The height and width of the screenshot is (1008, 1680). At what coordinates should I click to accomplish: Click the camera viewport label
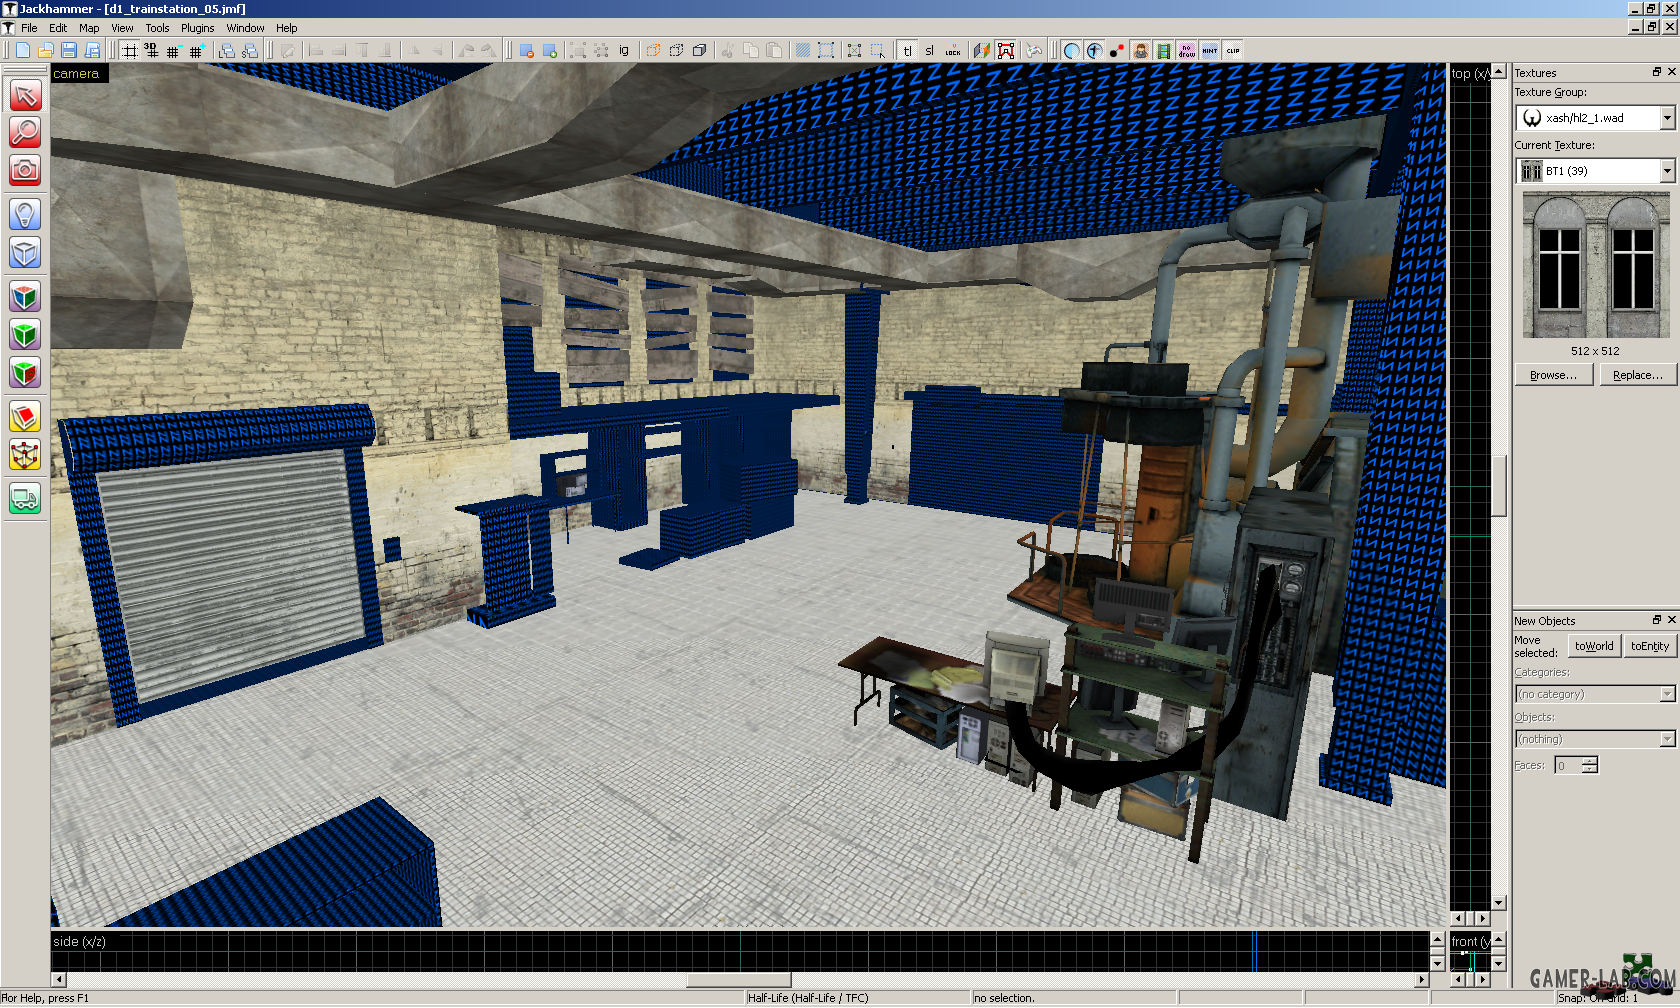[x=76, y=73]
